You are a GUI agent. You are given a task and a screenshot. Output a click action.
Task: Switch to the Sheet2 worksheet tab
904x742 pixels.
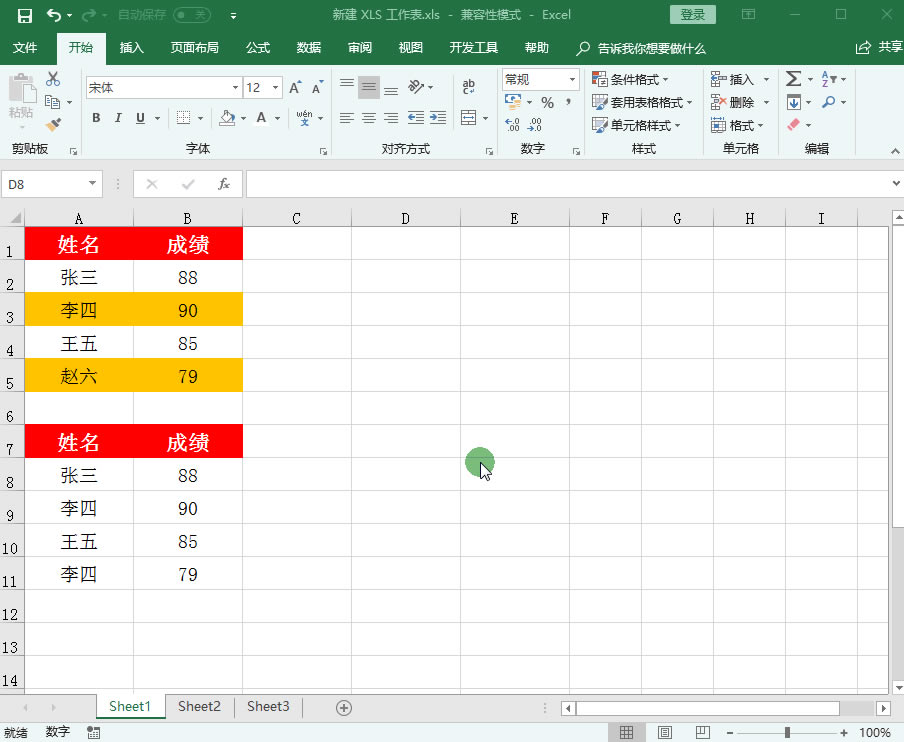[x=198, y=707]
